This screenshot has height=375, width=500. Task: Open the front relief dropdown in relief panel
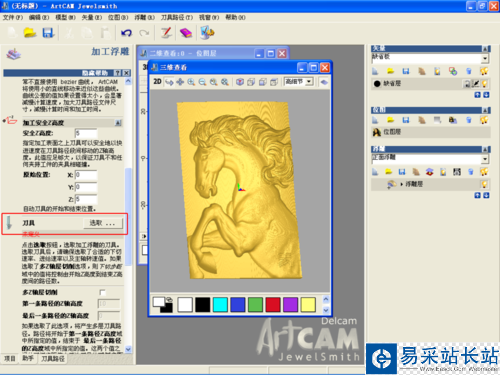[x=485, y=159]
